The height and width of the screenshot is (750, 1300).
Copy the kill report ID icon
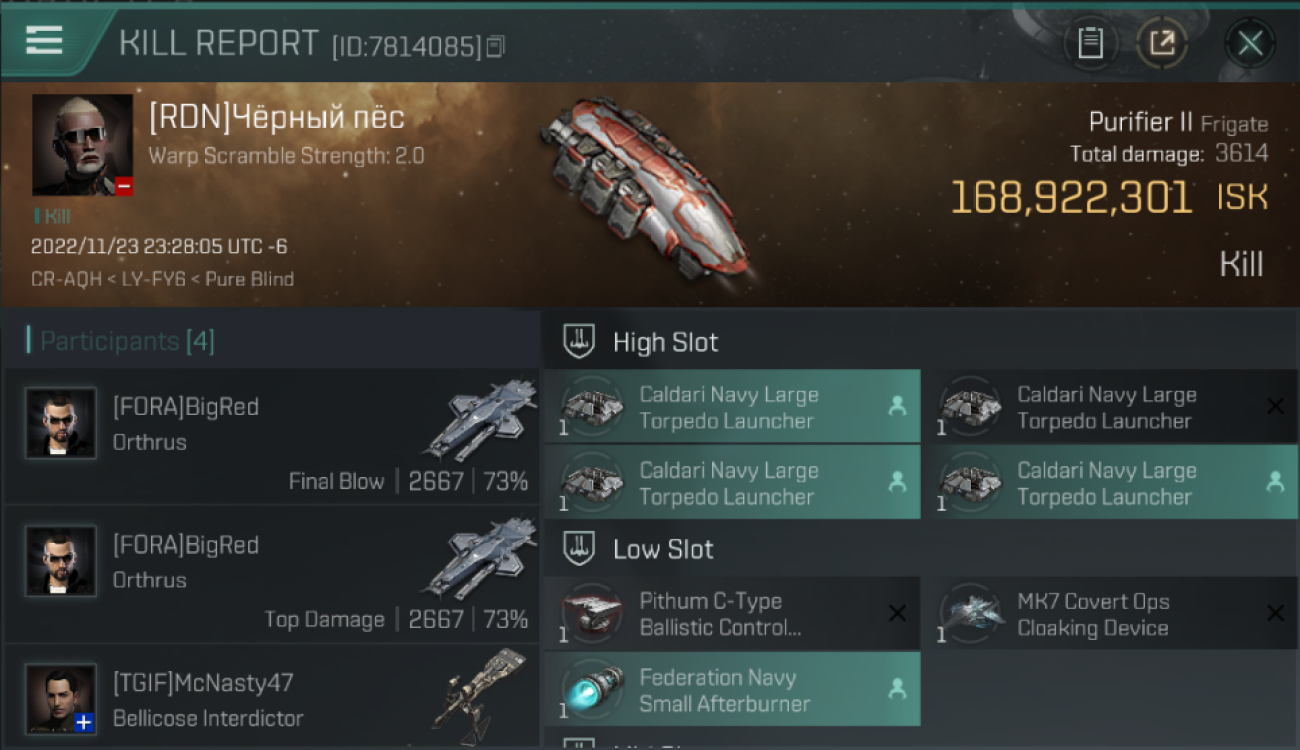pos(496,46)
